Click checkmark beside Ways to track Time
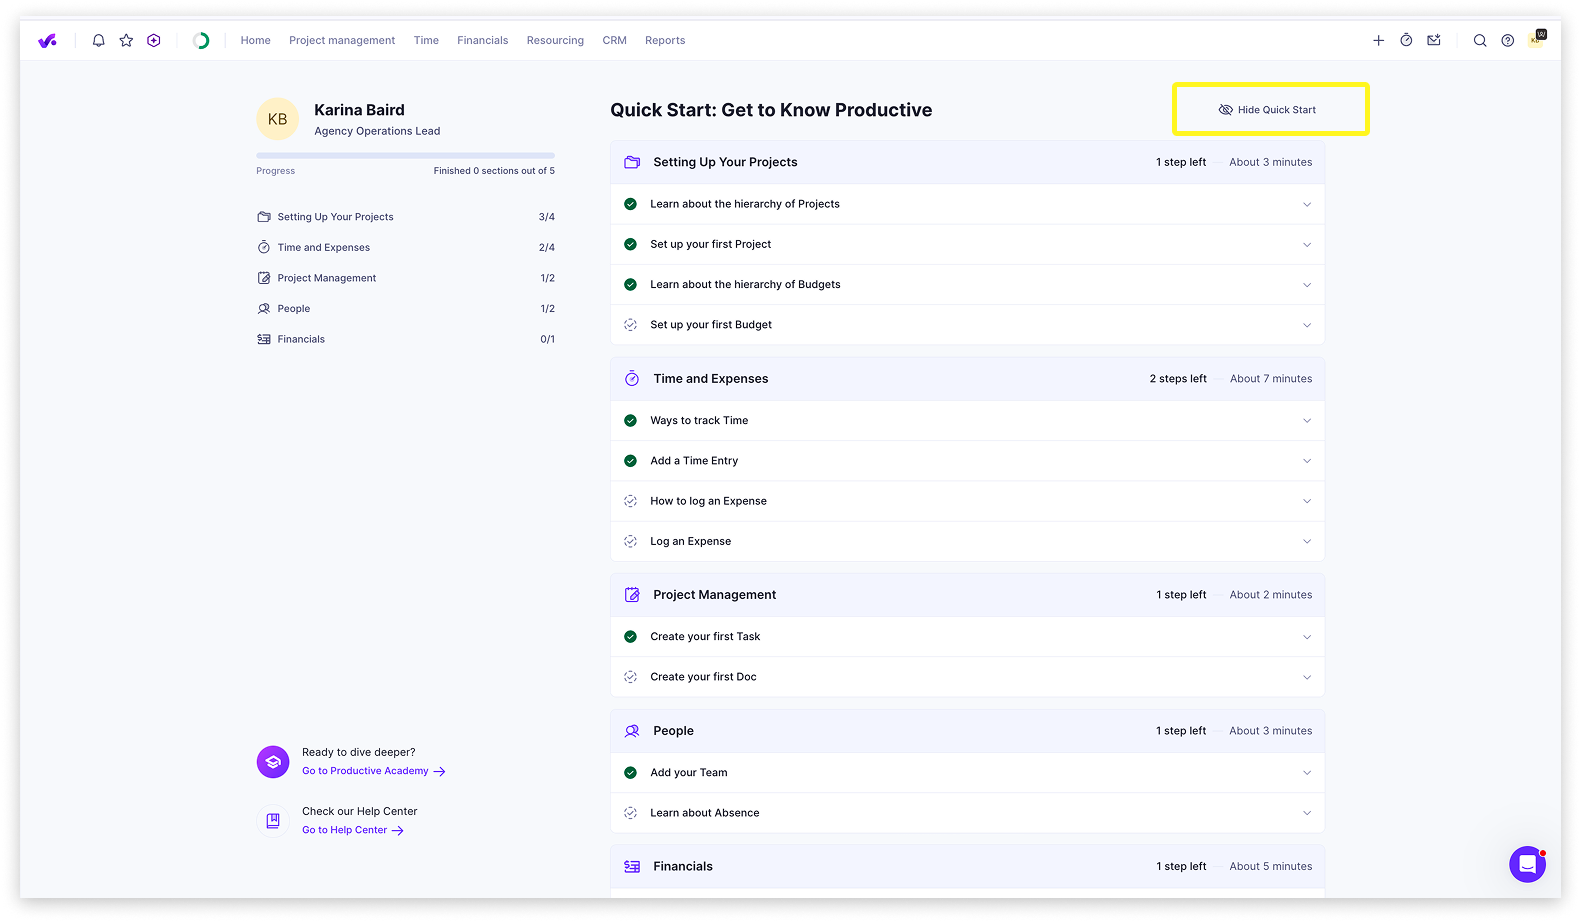The width and height of the screenshot is (1581, 922). (630, 421)
